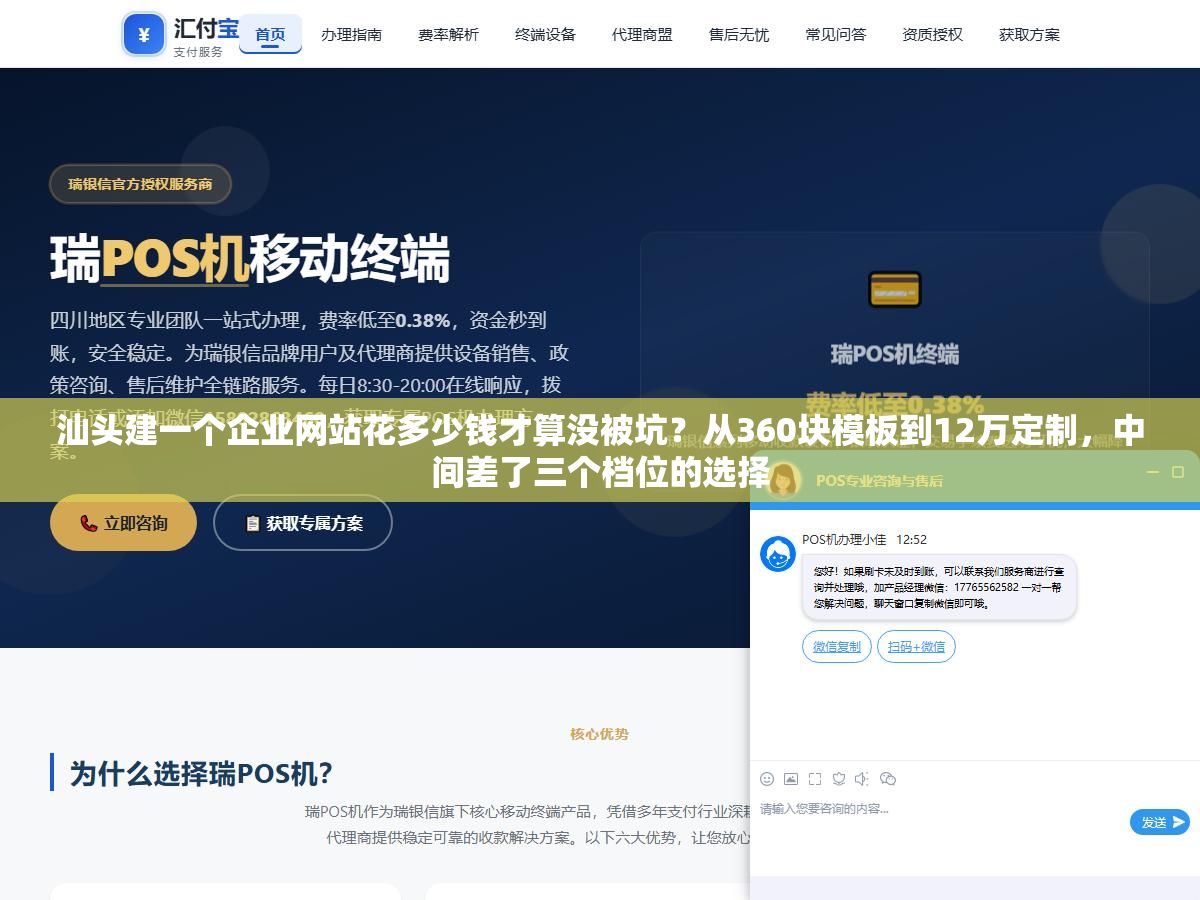Screen dimensions: 1200x900
Task: Click 获取方案 in the top nav
Action: [1029, 34]
